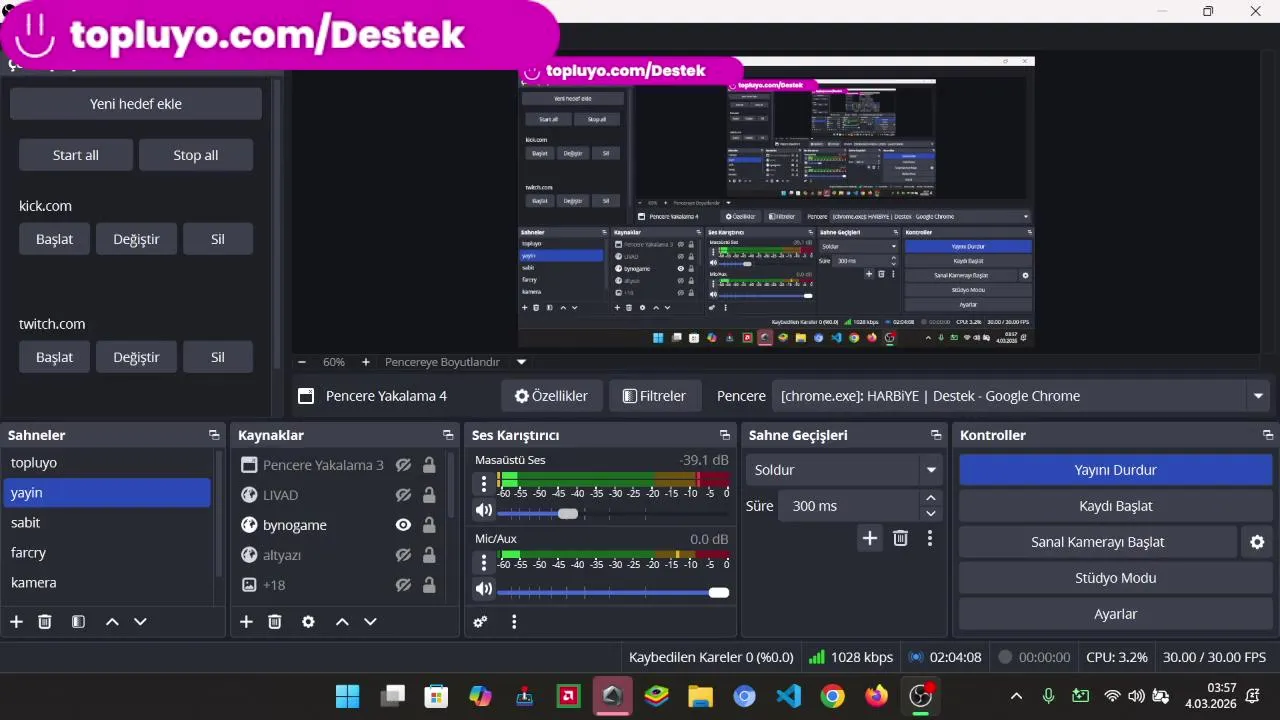Move selected scene down in Sahneler
The height and width of the screenshot is (720, 1280).
pos(140,622)
